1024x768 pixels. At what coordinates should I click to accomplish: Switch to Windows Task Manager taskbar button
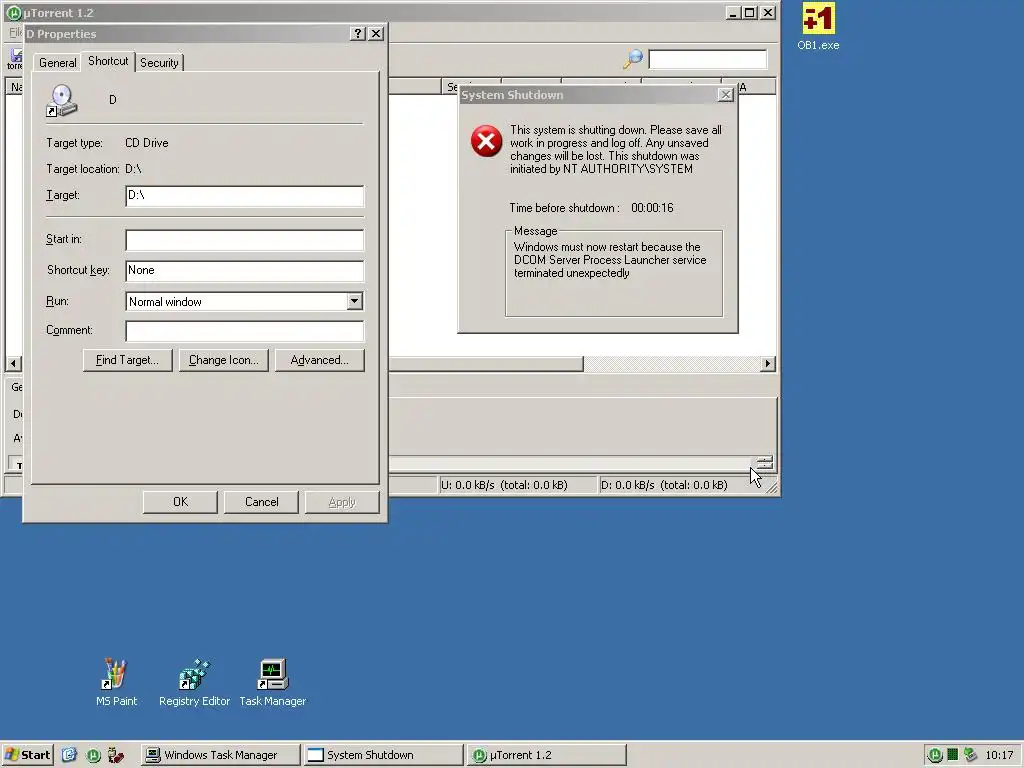(x=221, y=755)
